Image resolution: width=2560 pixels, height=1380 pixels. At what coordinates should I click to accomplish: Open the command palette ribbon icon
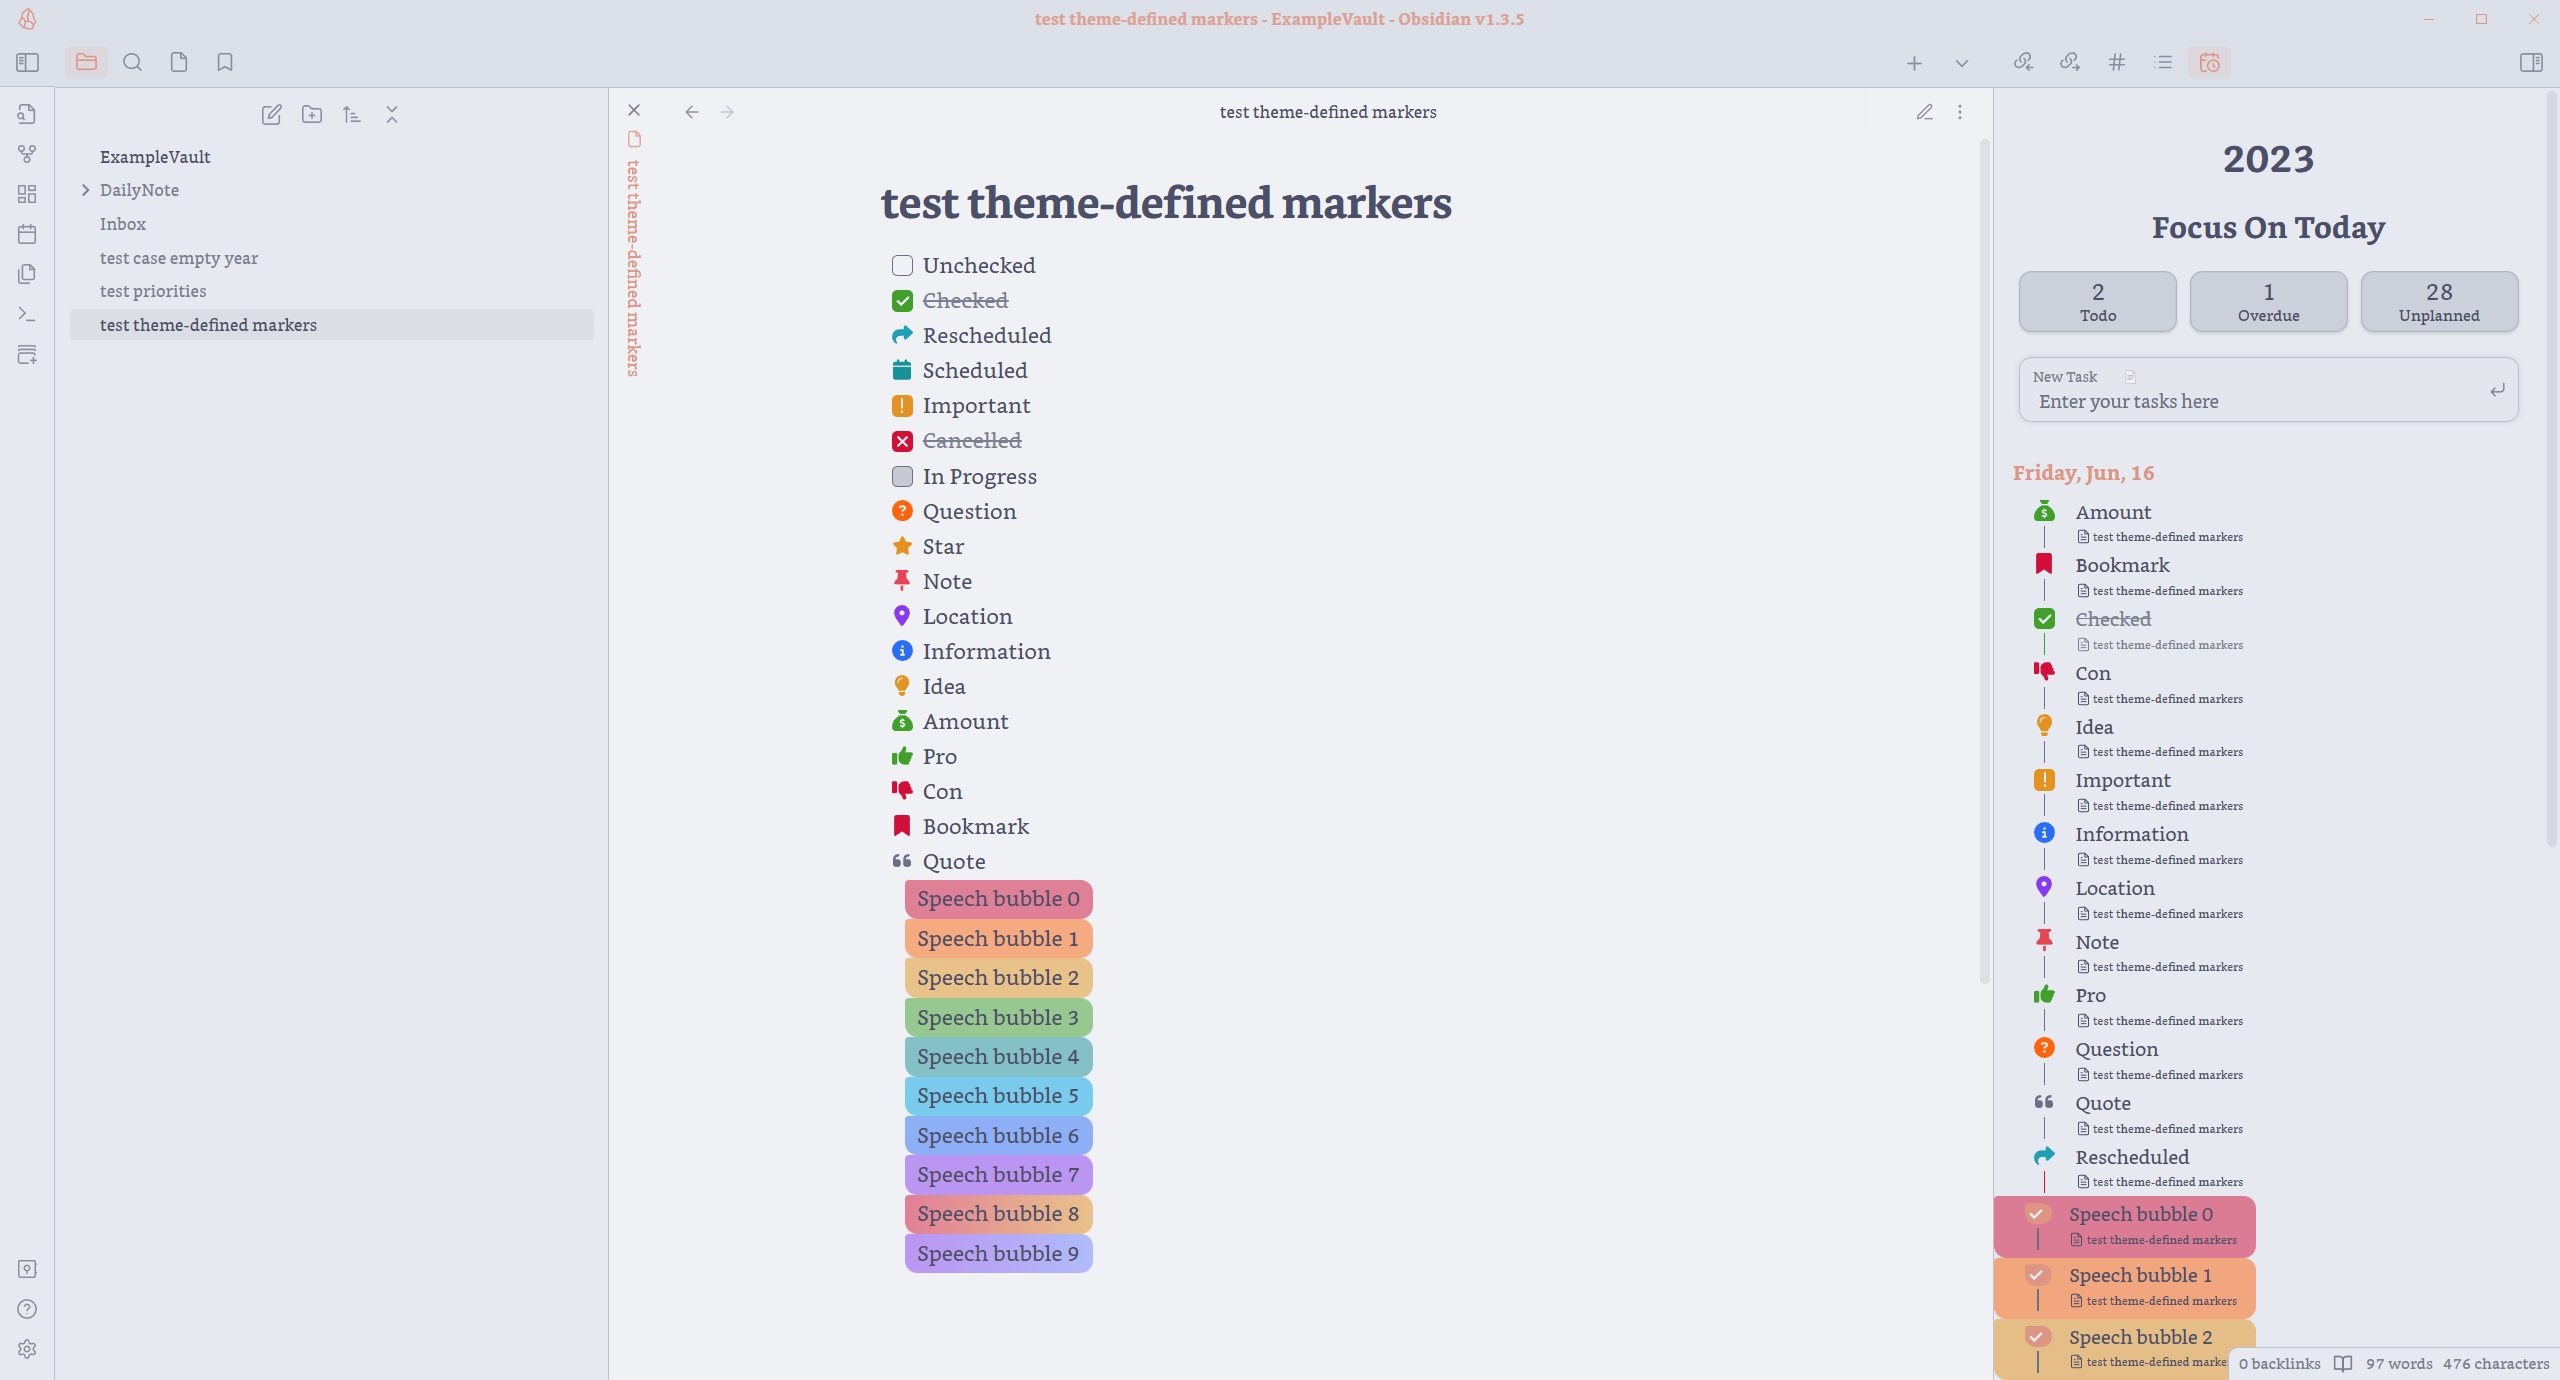pyautogui.click(x=27, y=314)
